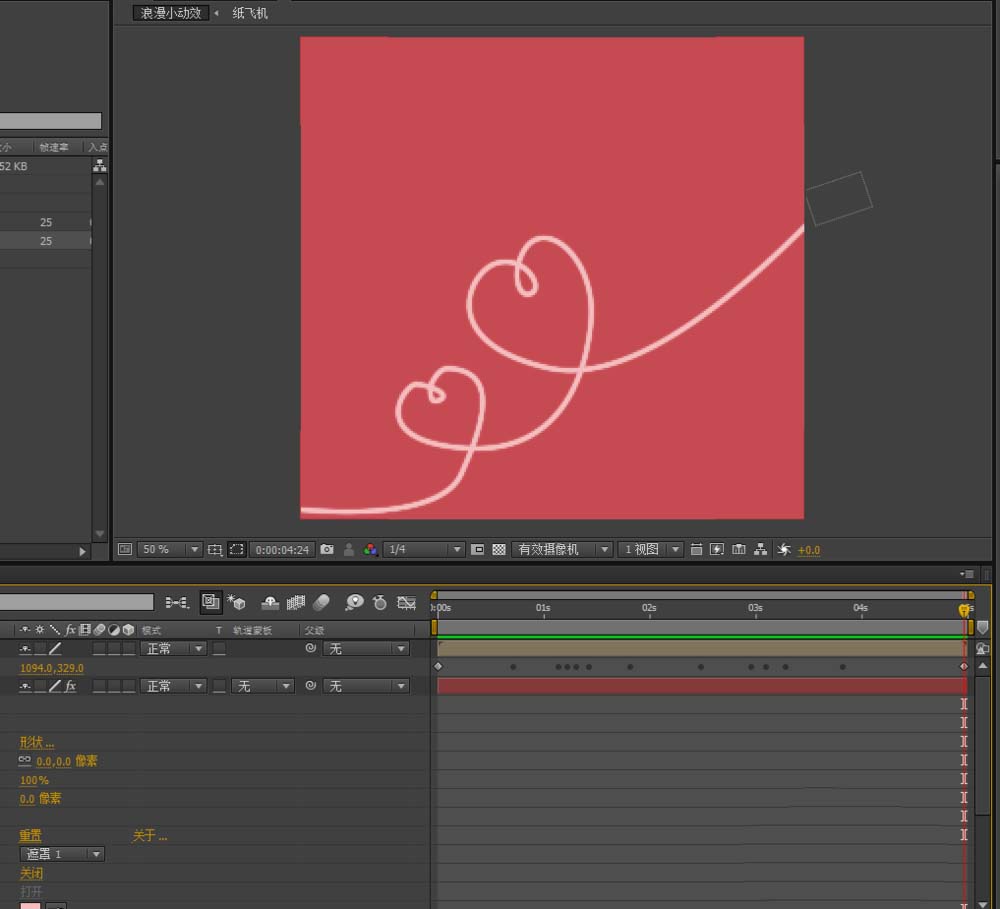
Task: Open the 遮罩 1 mask dropdown
Action: pyautogui.click(x=62, y=854)
